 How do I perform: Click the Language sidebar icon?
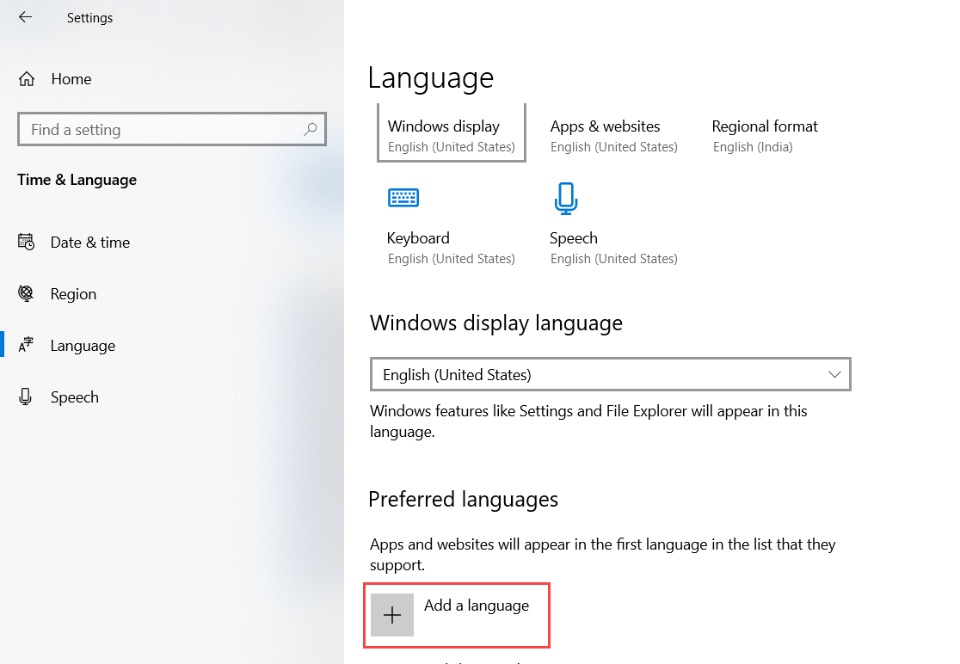[x=27, y=346]
